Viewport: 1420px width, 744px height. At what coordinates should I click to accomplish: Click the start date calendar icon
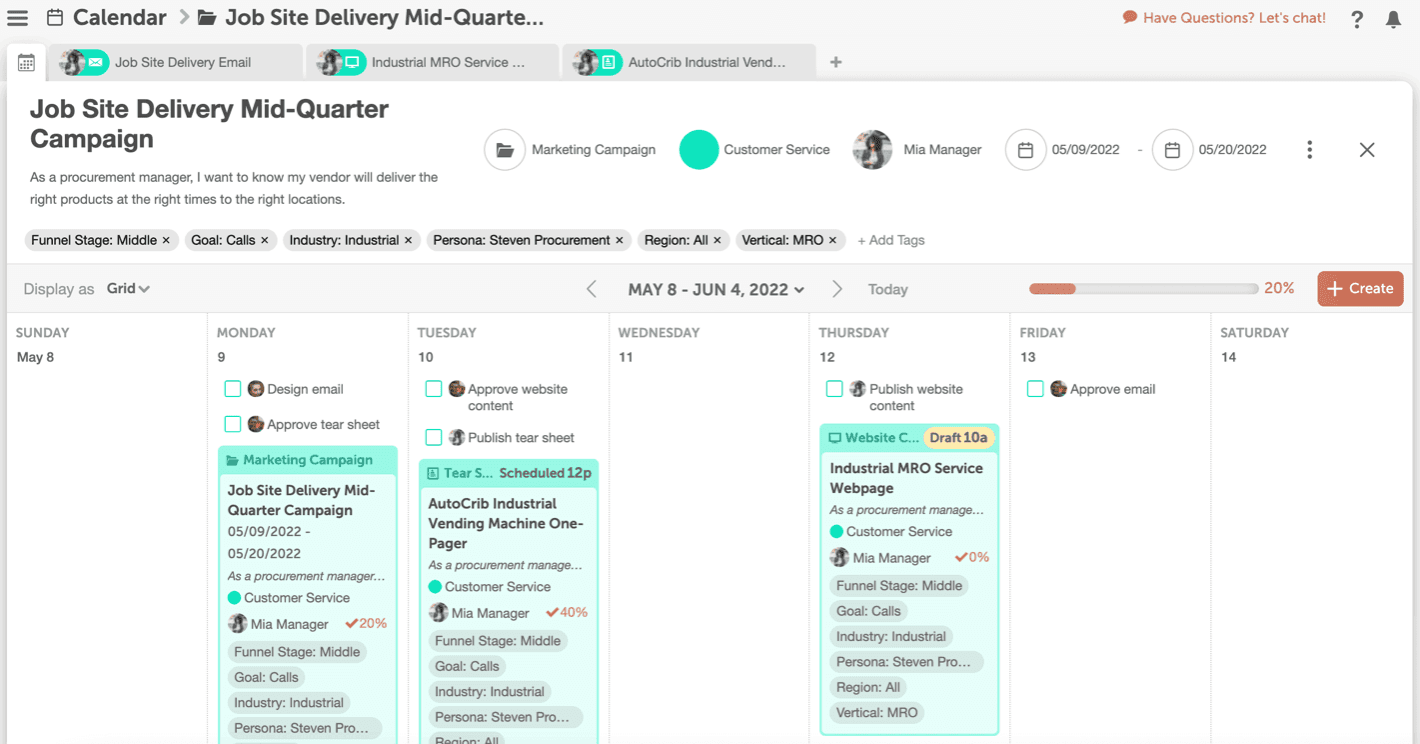pos(1025,150)
